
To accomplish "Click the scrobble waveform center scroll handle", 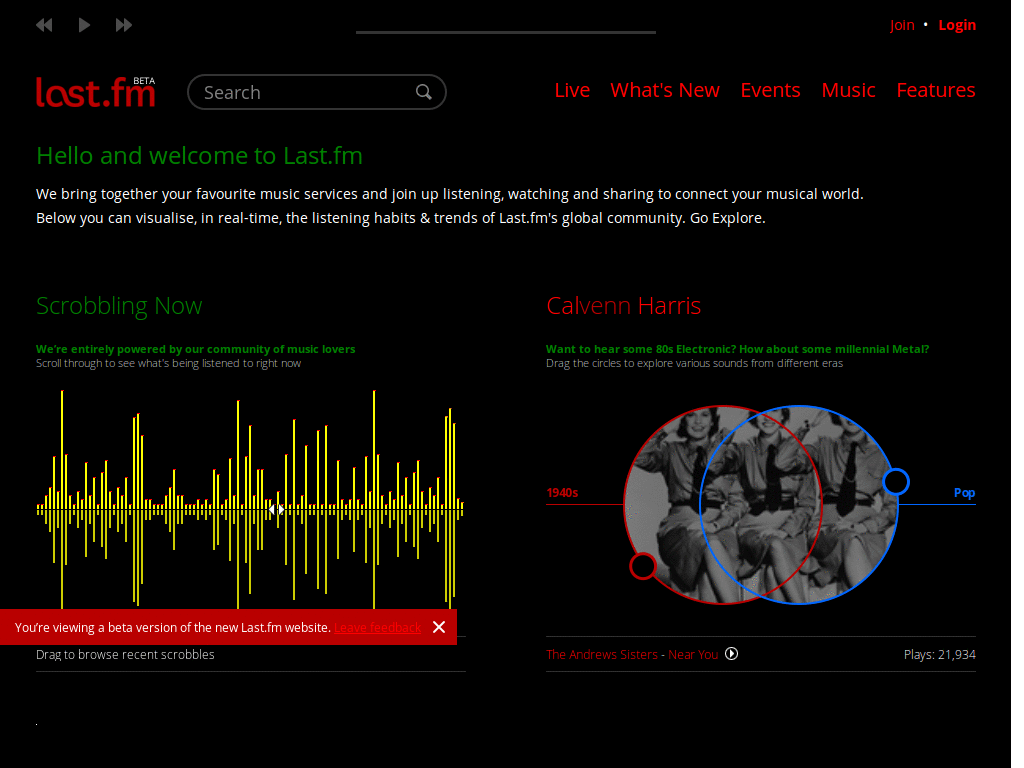I will click(276, 509).
